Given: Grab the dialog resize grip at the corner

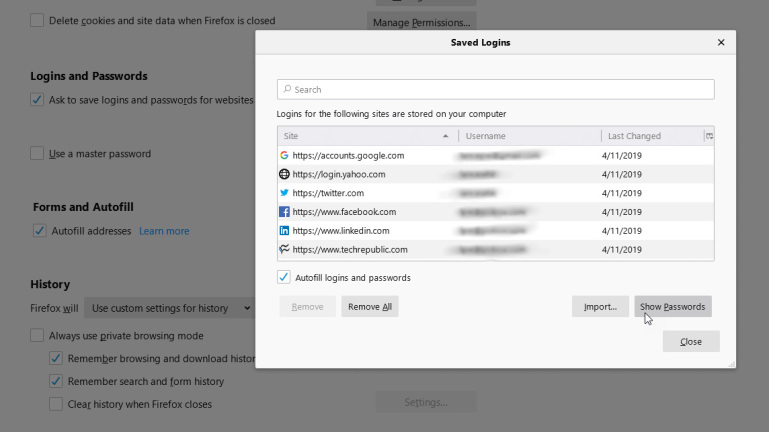Looking at the screenshot, I should (x=731, y=364).
